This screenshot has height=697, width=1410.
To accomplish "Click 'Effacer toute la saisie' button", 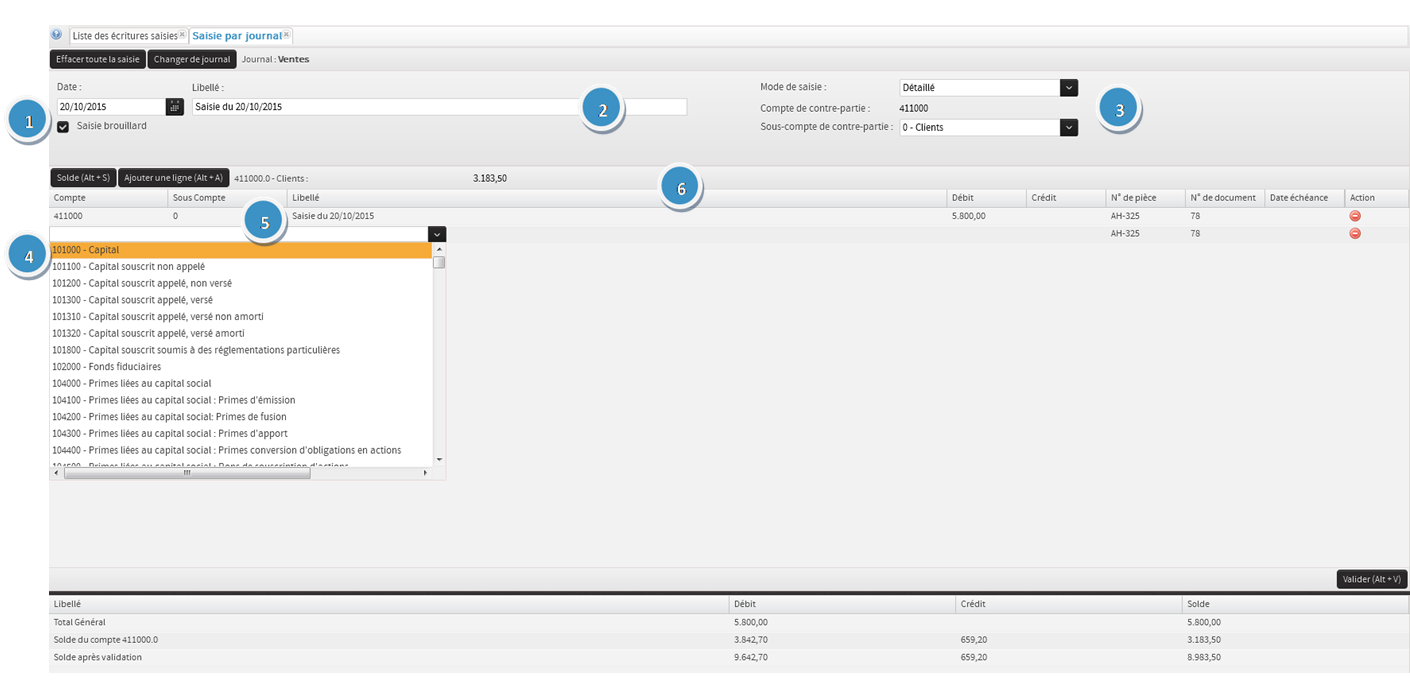I will [x=98, y=59].
